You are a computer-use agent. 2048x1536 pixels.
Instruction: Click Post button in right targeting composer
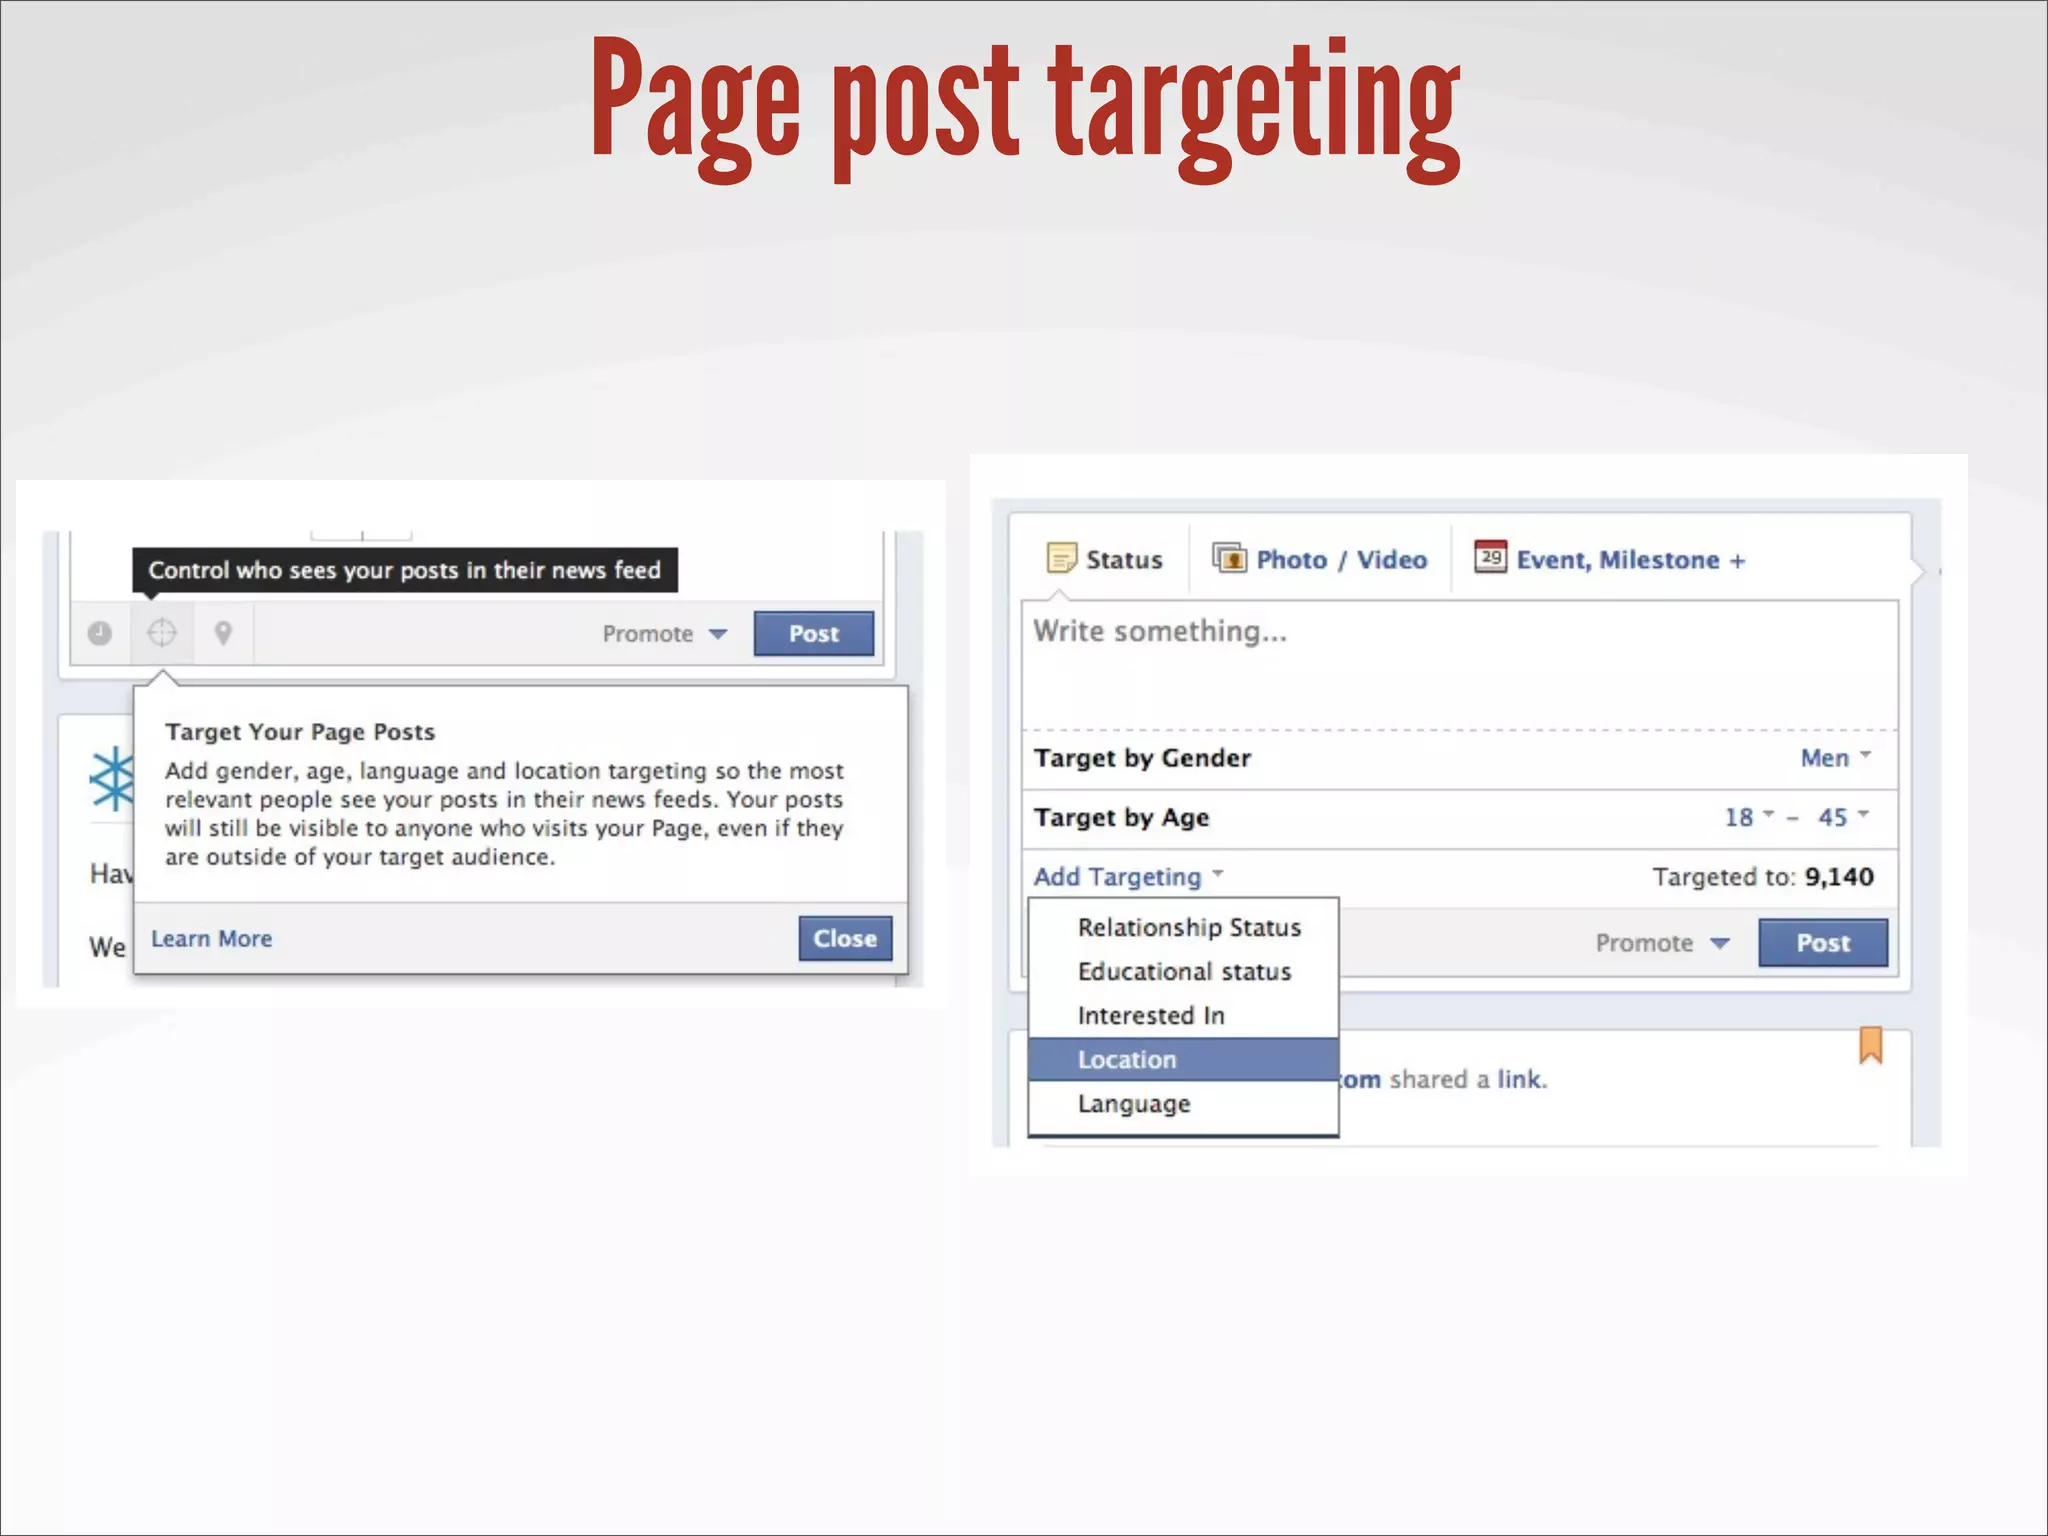[1823, 943]
